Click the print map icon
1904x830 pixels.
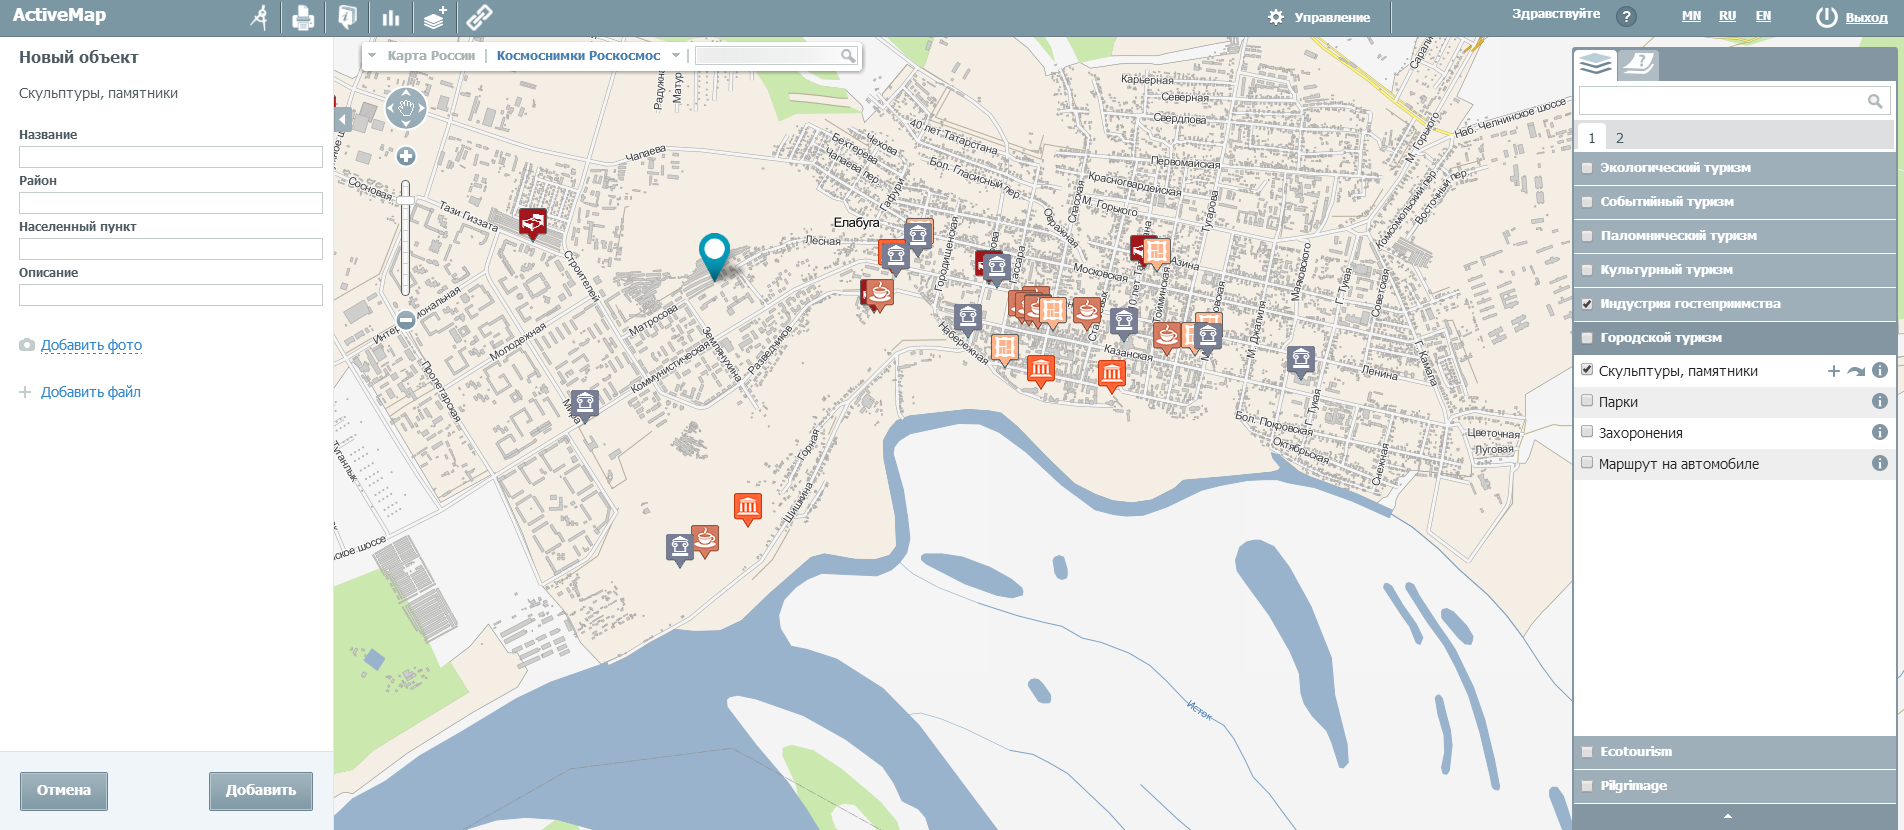tap(303, 17)
